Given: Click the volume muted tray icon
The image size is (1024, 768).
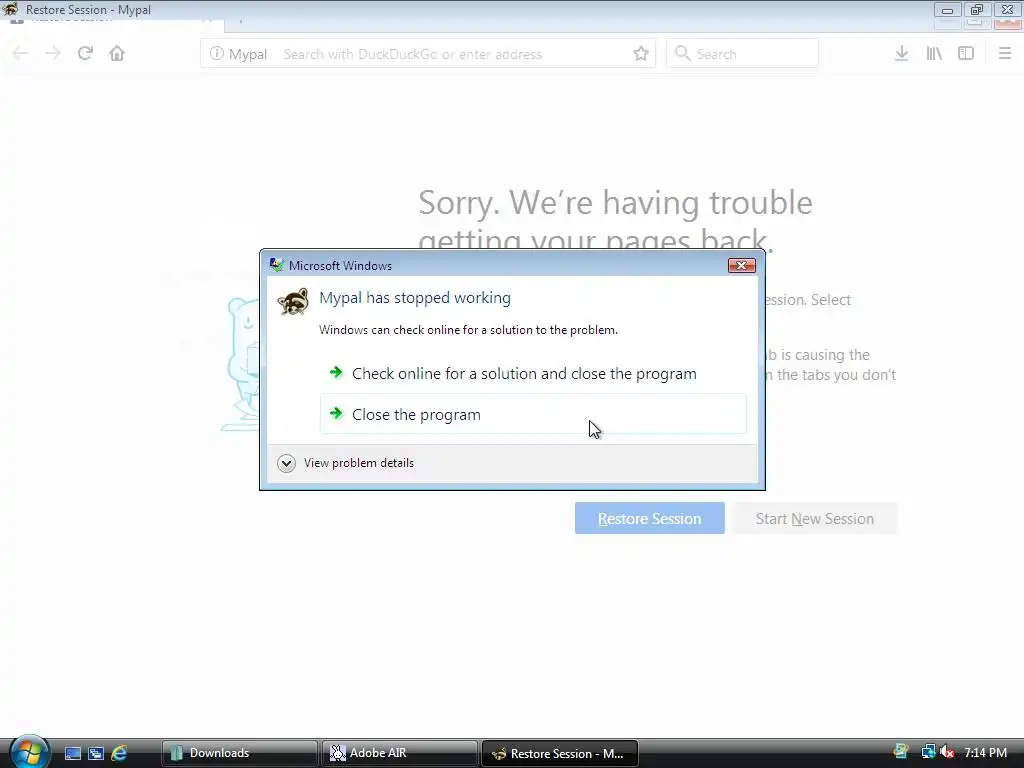Looking at the screenshot, I should [947, 753].
